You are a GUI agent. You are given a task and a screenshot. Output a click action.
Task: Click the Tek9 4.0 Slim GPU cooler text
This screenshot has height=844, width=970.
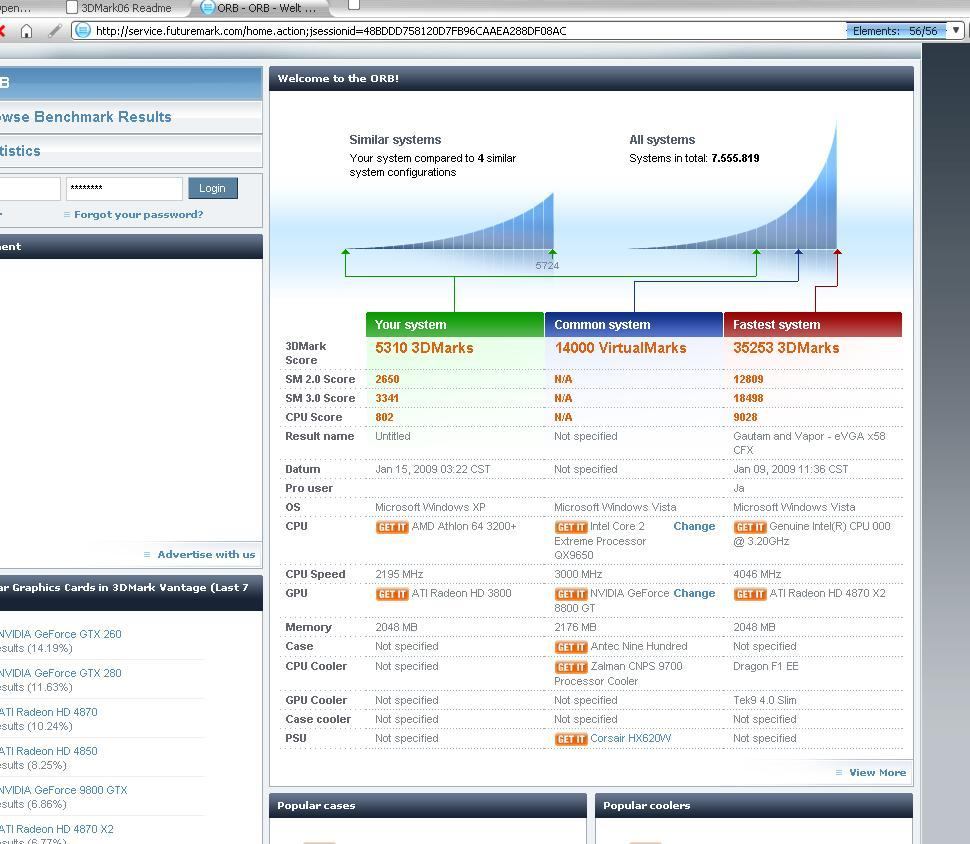[765, 700]
